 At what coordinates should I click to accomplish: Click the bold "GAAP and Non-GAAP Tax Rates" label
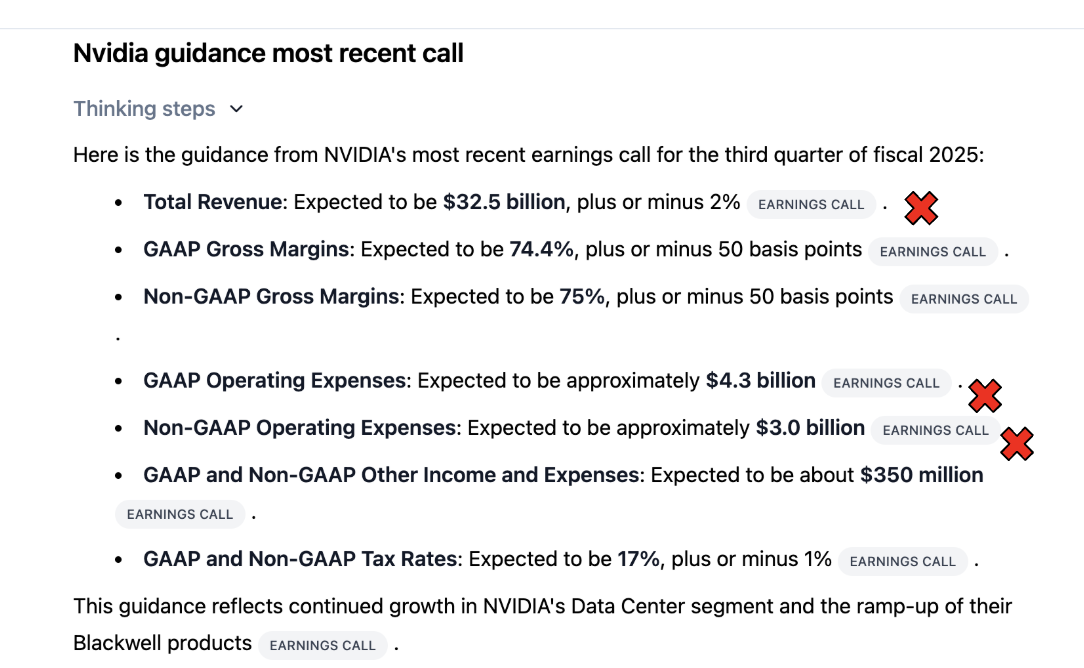click(300, 559)
